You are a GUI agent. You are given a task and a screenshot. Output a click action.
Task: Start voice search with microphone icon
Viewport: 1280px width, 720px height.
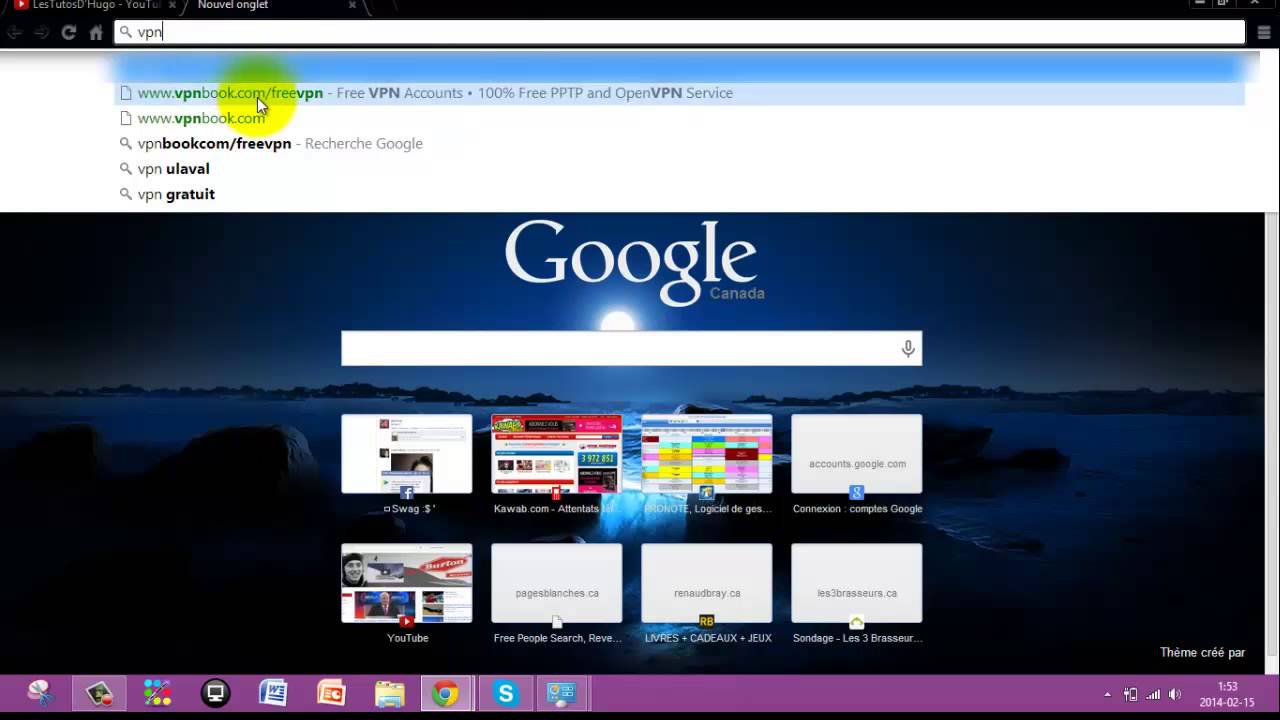tap(908, 348)
